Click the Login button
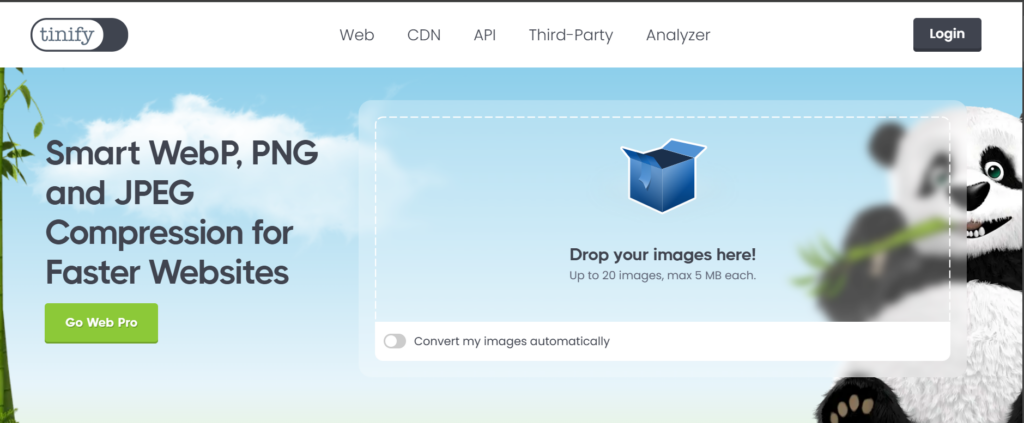 947,35
